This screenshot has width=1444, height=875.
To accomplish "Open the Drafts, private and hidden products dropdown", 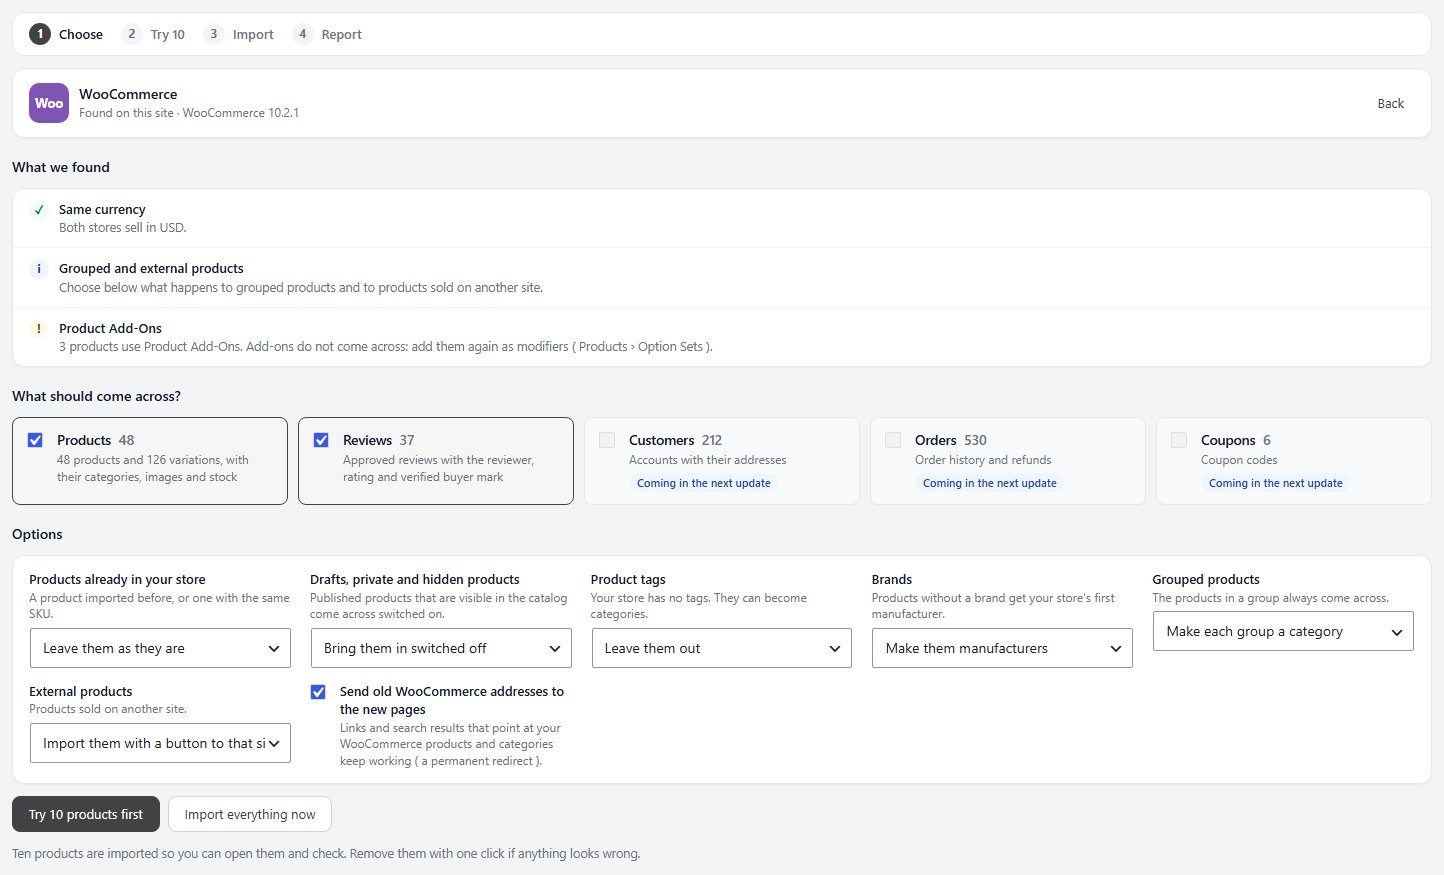I will click(441, 648).
